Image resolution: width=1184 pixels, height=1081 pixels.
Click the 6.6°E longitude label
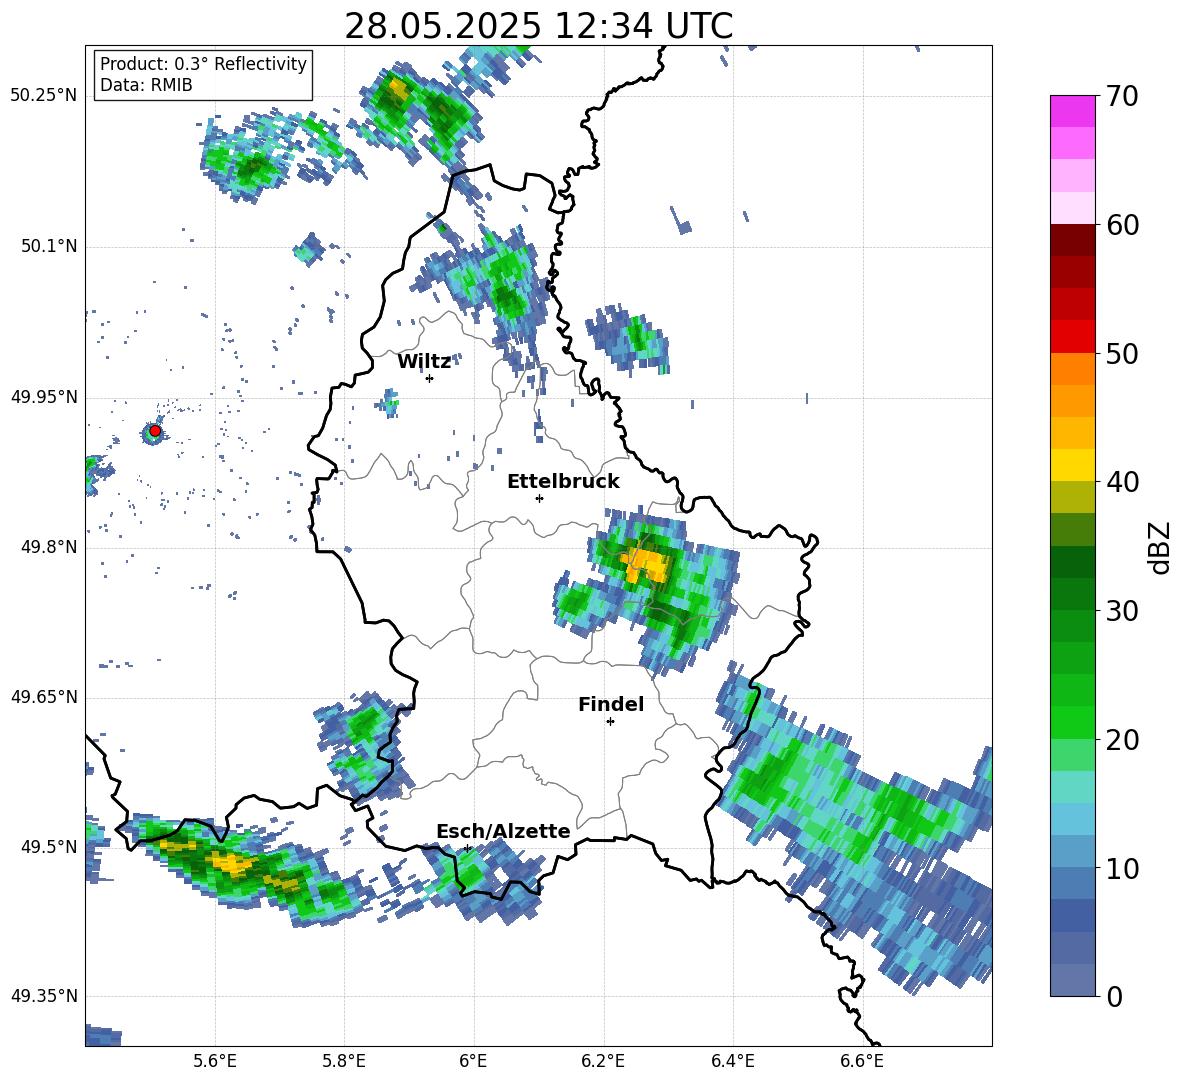point(862,1061)
